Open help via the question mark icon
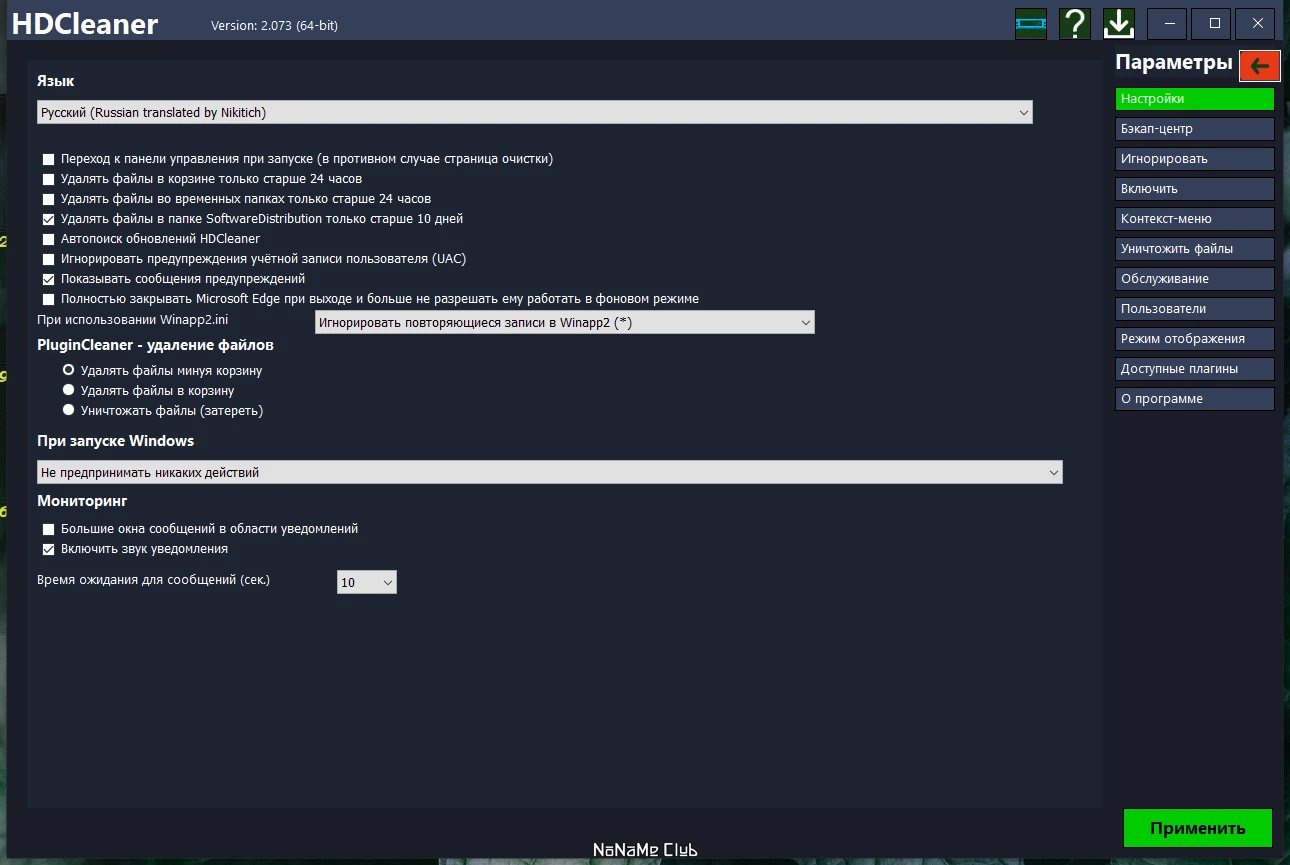The width and height of the screenshot is (1290, 865). [x=1074, y=23]
